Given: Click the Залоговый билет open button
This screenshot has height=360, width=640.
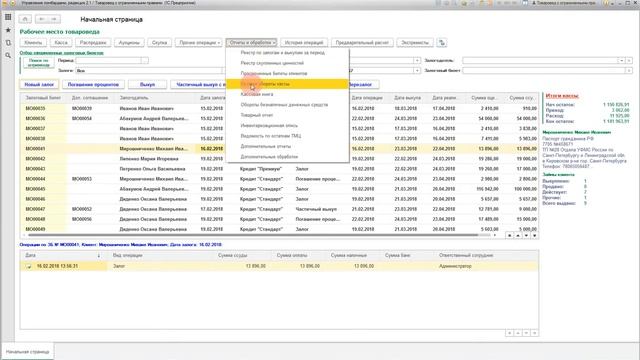Looking at the screenshot, I should pyautogui.click(x=629, y=71).
